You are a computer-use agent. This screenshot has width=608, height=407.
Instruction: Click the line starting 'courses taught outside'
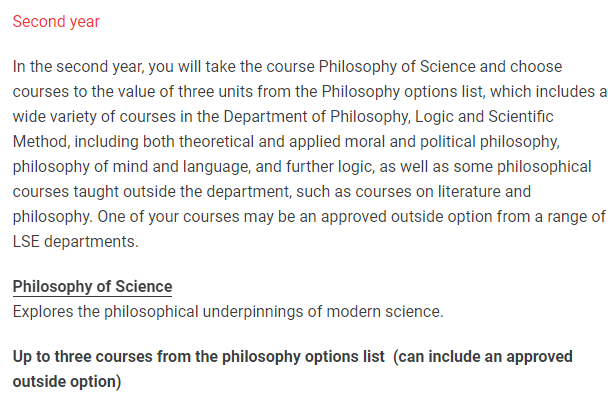tap(272, 191)
